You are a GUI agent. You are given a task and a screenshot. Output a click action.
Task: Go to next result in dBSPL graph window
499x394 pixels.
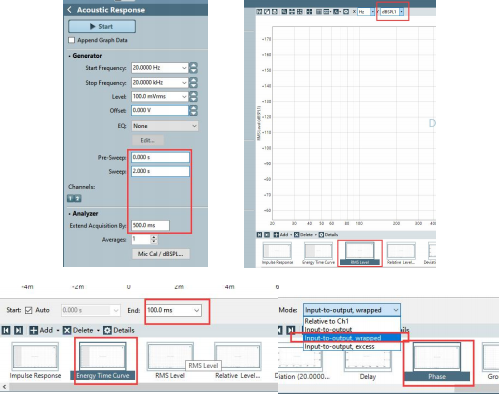[x=267, y=235]
